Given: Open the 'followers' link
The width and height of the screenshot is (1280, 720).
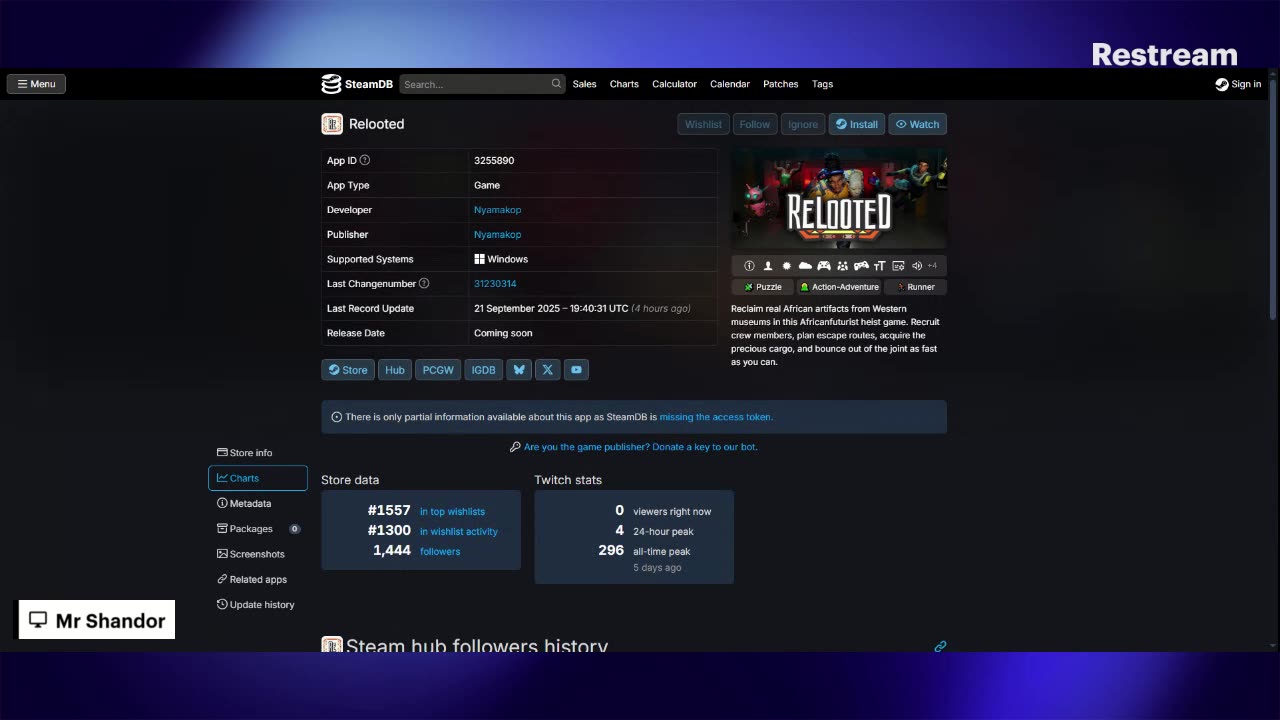Looking at the screenshot, I should [x=440, y=552].
